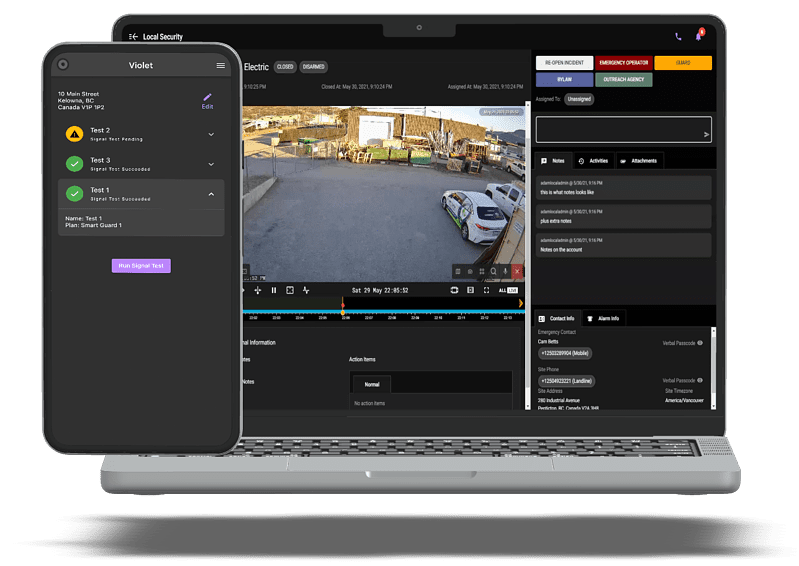The height and width of the screenshot is (566, 799).
Task: Click the blue recording timeline bar
Action: 383,312
